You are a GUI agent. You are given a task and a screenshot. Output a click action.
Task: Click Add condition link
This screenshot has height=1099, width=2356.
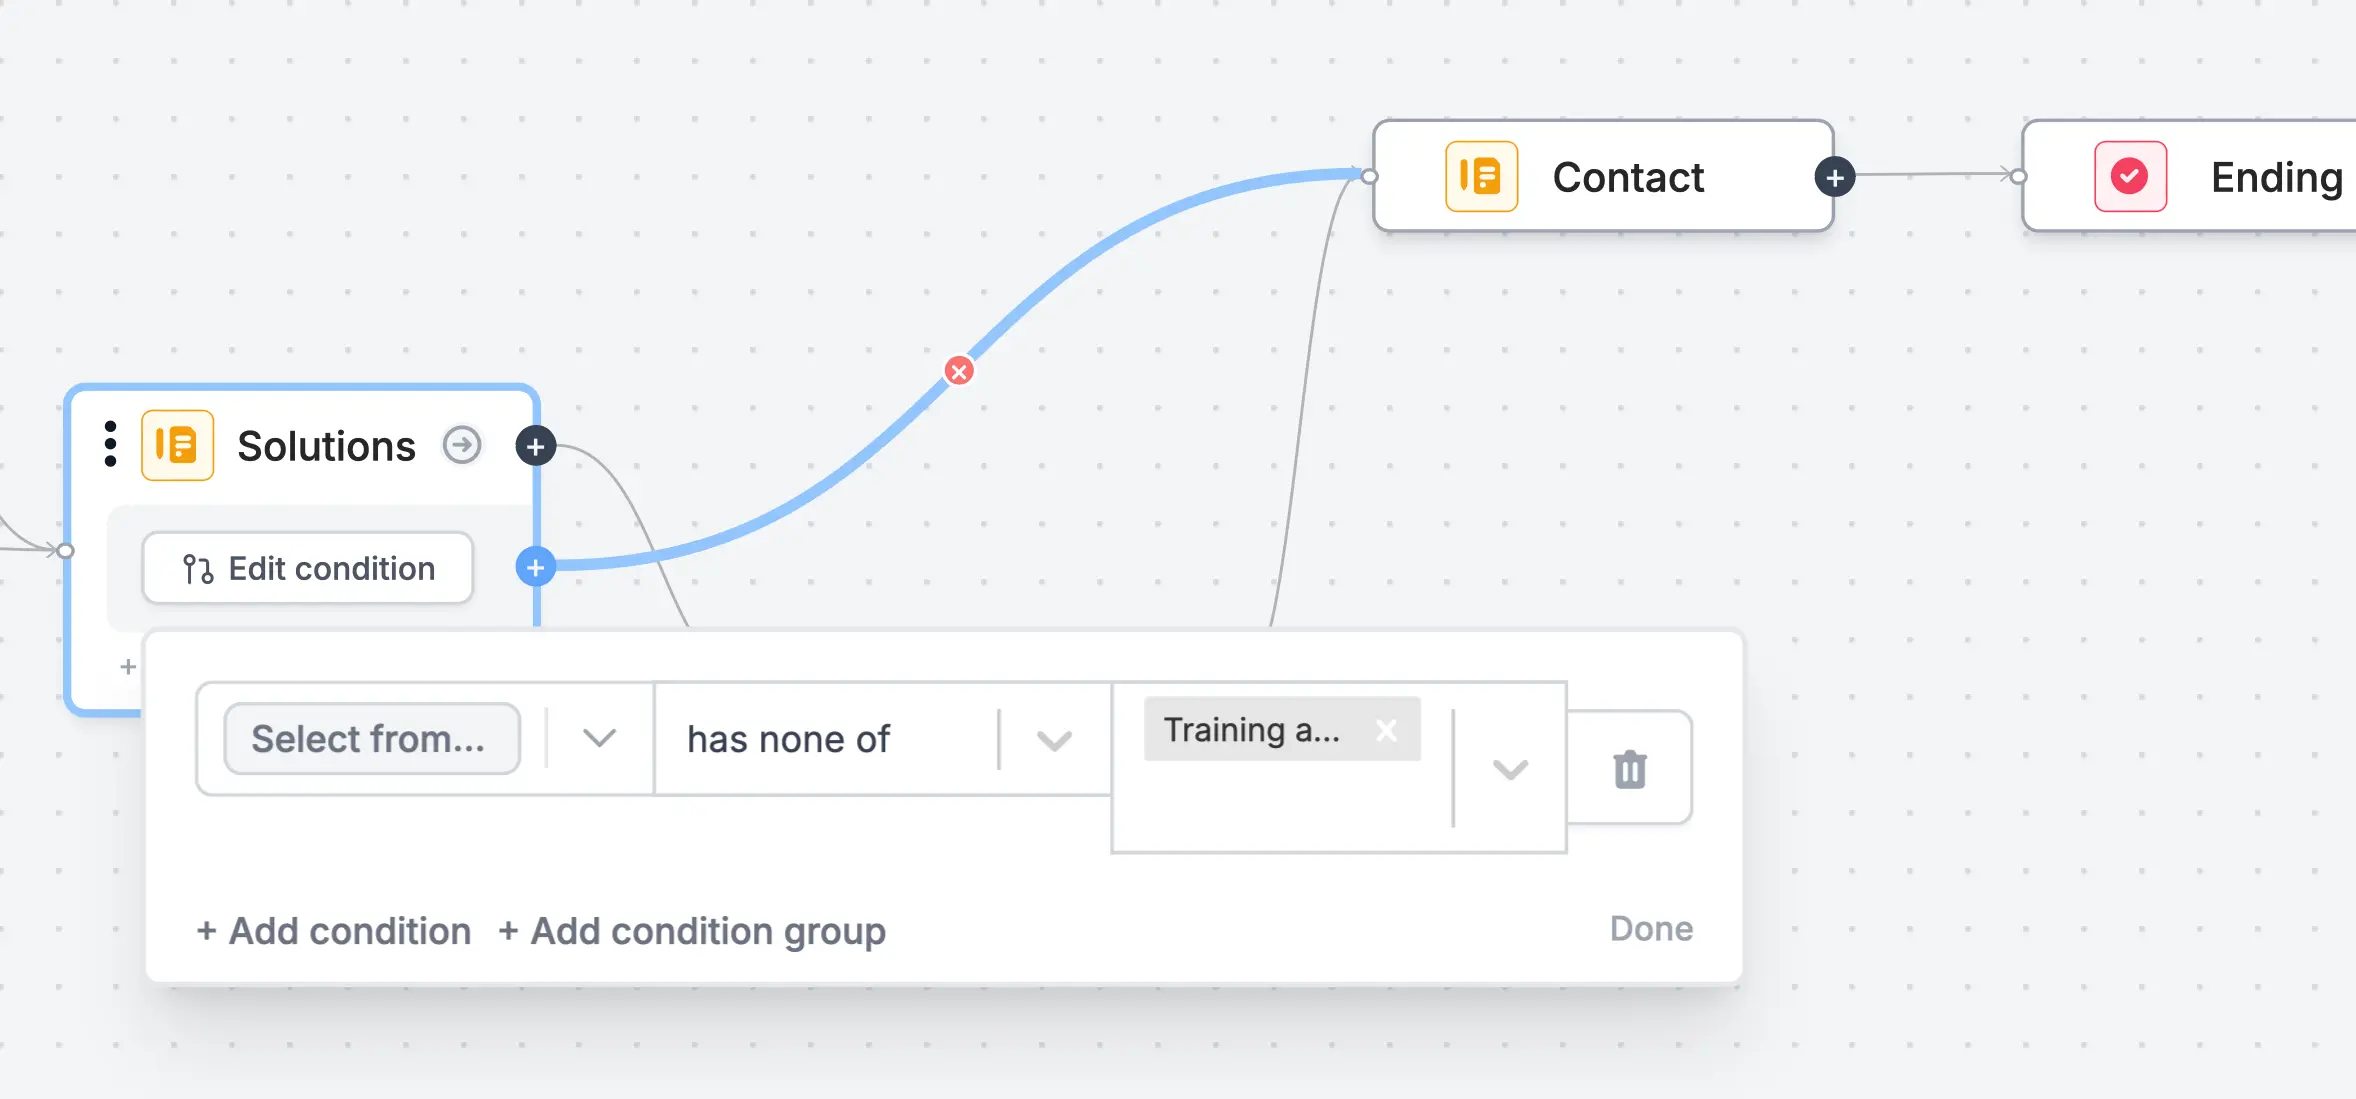[334, 931]
